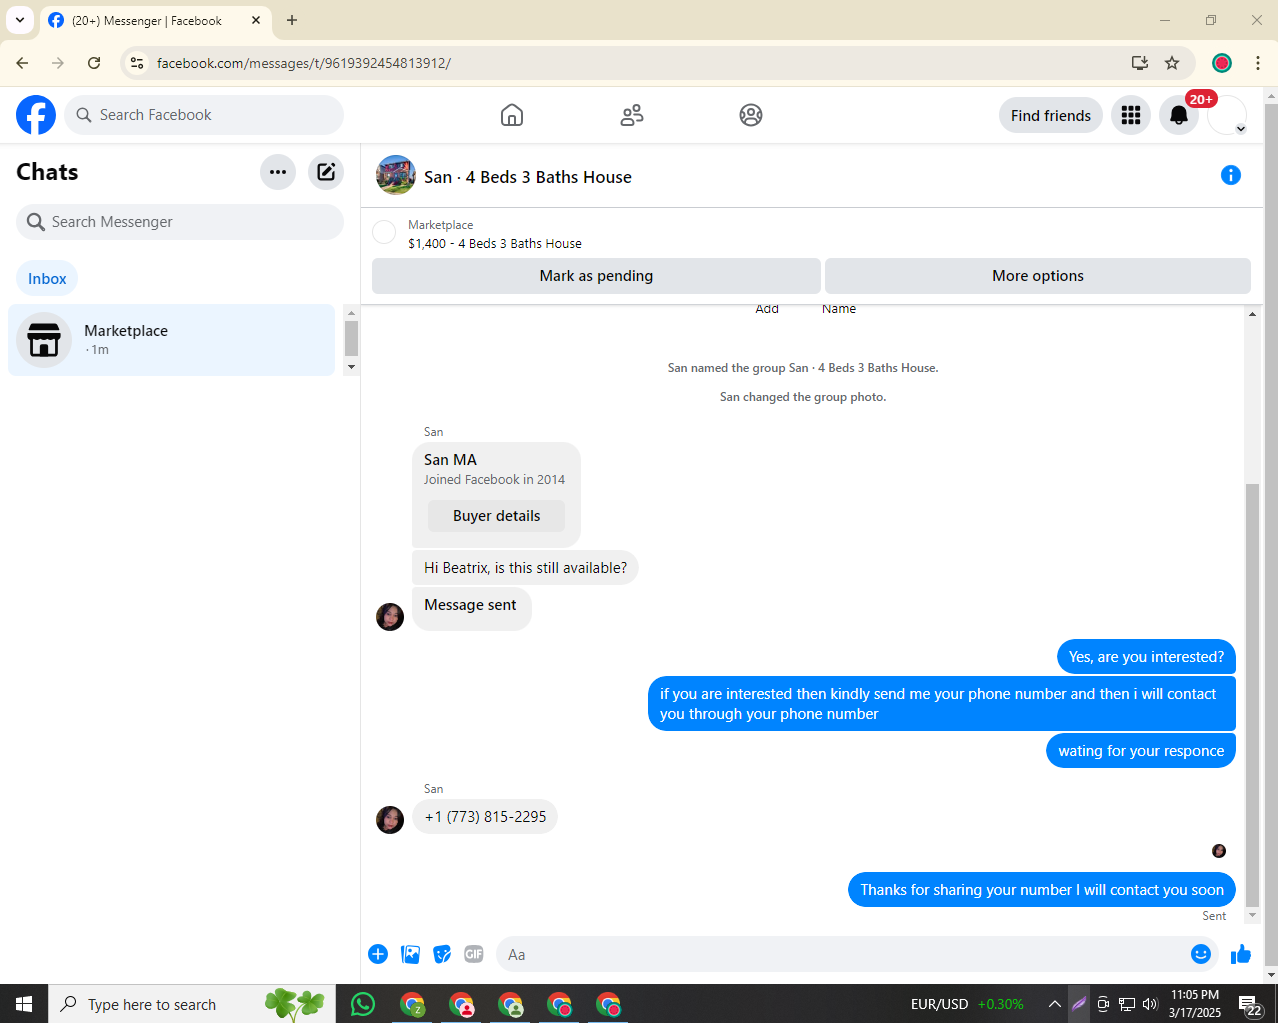Click the San group chat photo

click(396, 175)
